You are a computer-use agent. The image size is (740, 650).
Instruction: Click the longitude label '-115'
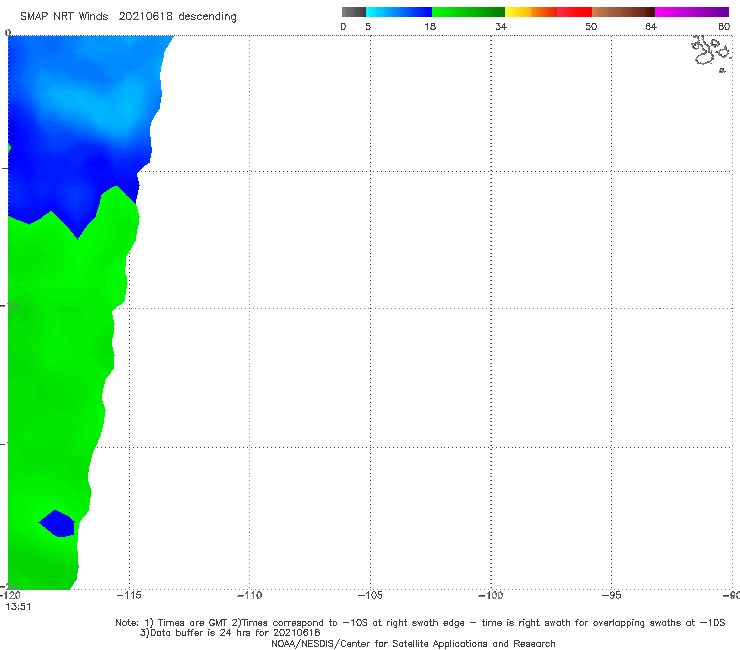tap(129, 595)
